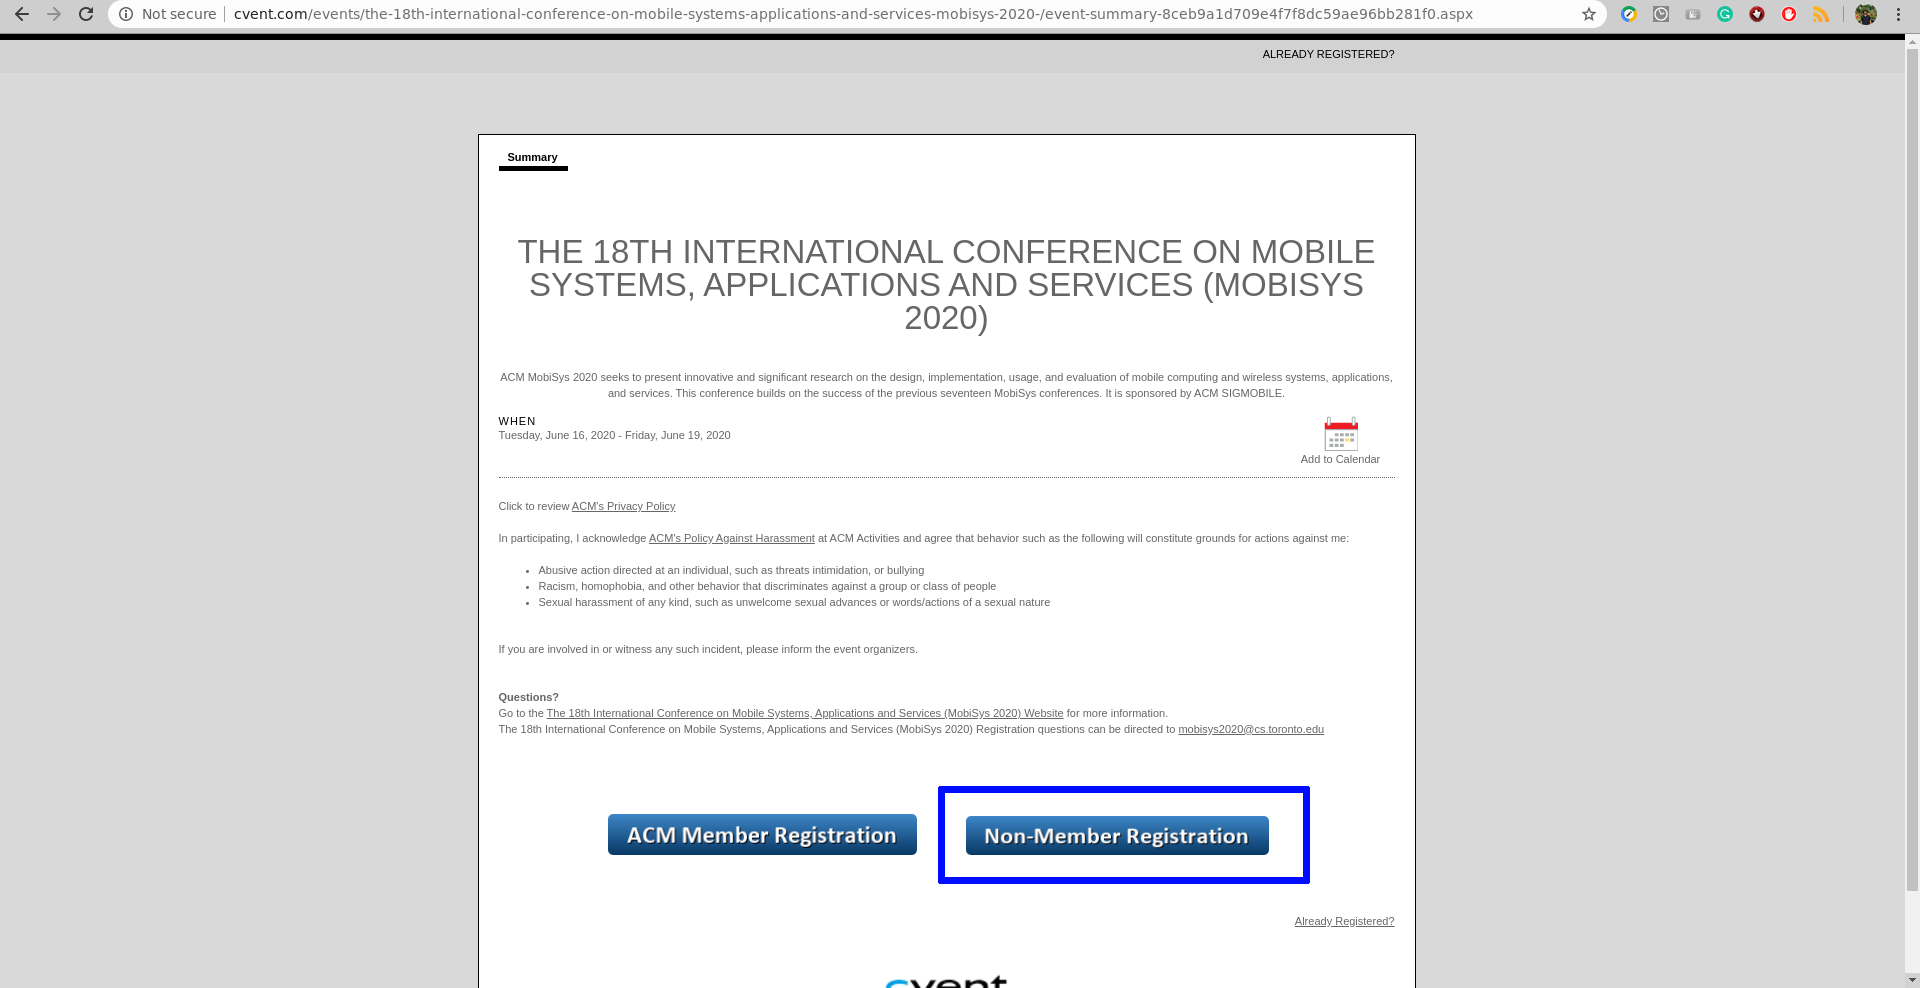Click Non-Member Registration button

pos(1117,836)
